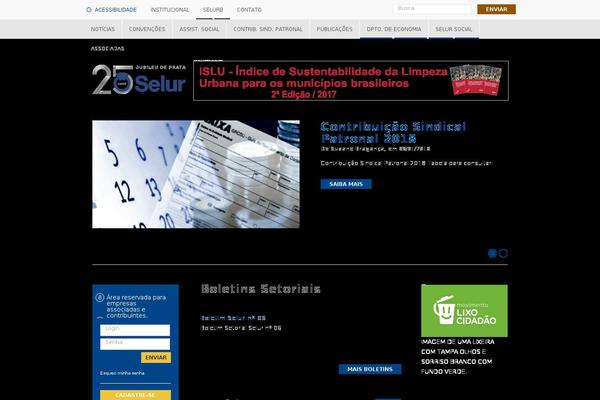Open Boletim Selur nº 08 link
The height and width of the screenshot is (400, 600).
[233, 318]
